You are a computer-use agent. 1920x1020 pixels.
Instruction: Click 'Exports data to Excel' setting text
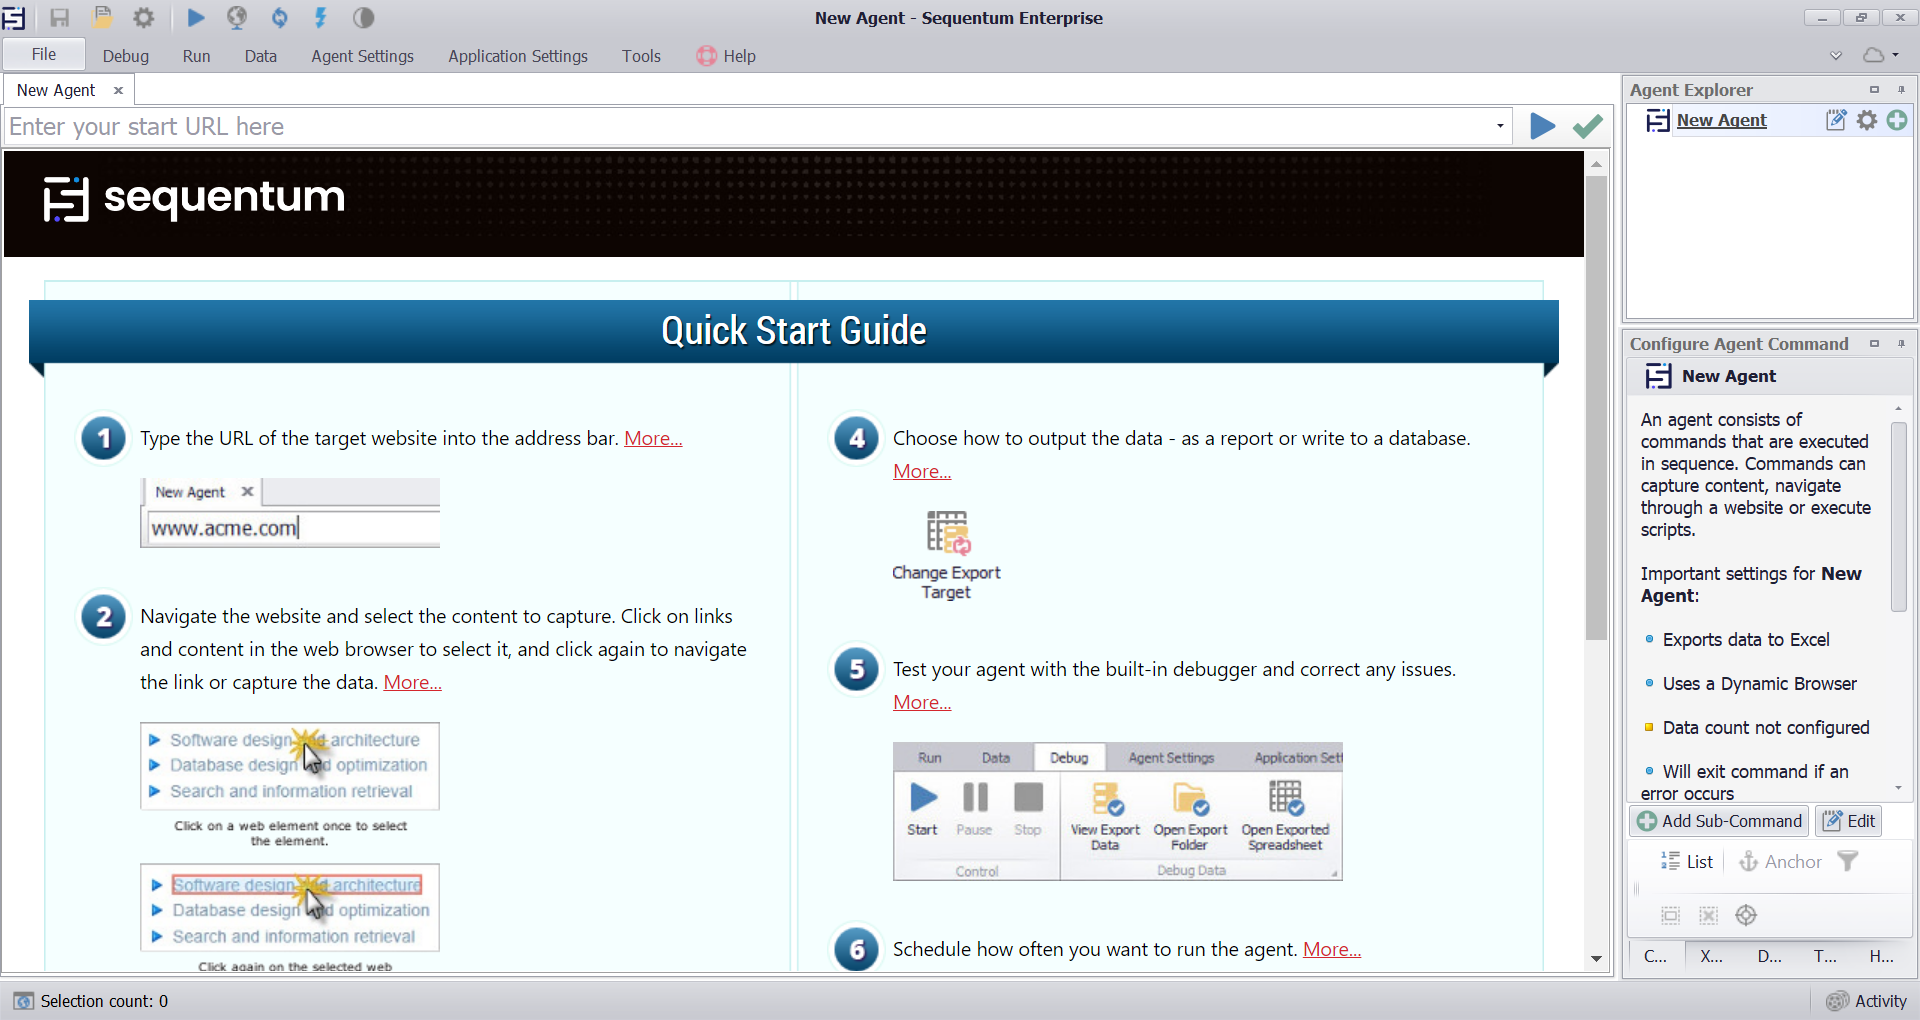click(1746, 639)
